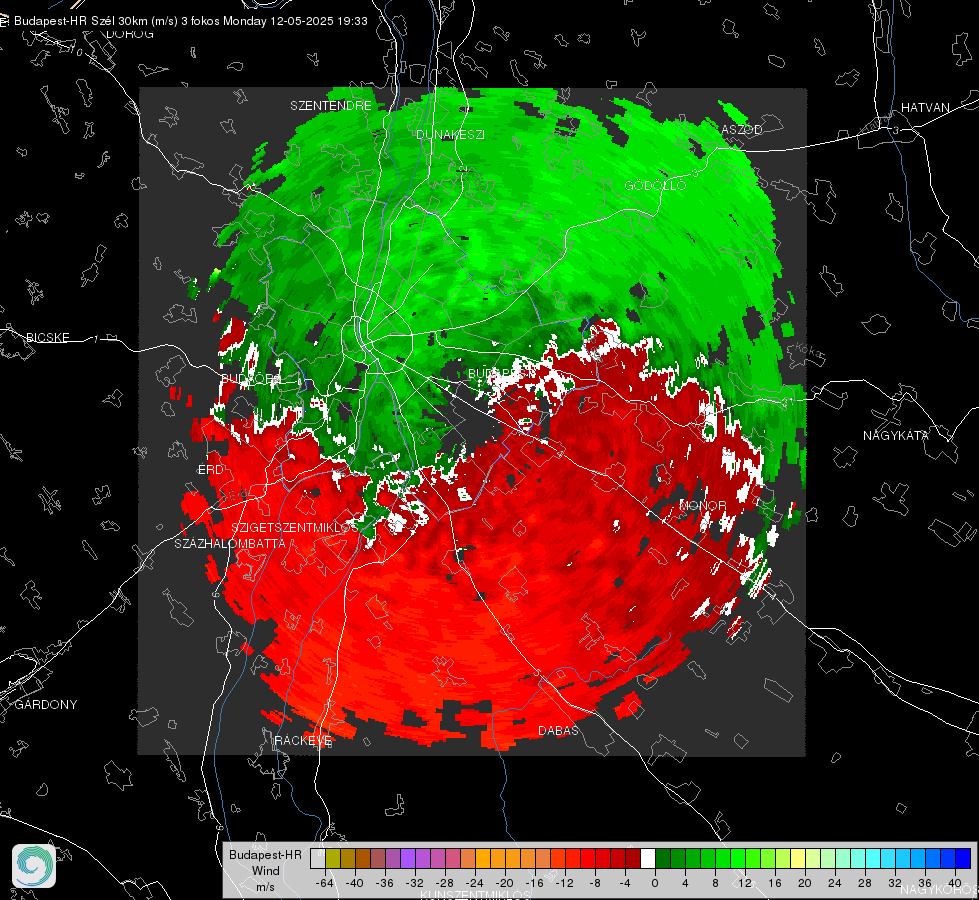The height and width of the screenshot is (900, 979).
Task: Click the BUDAÖRS town label
Action: tap(252, 380)
